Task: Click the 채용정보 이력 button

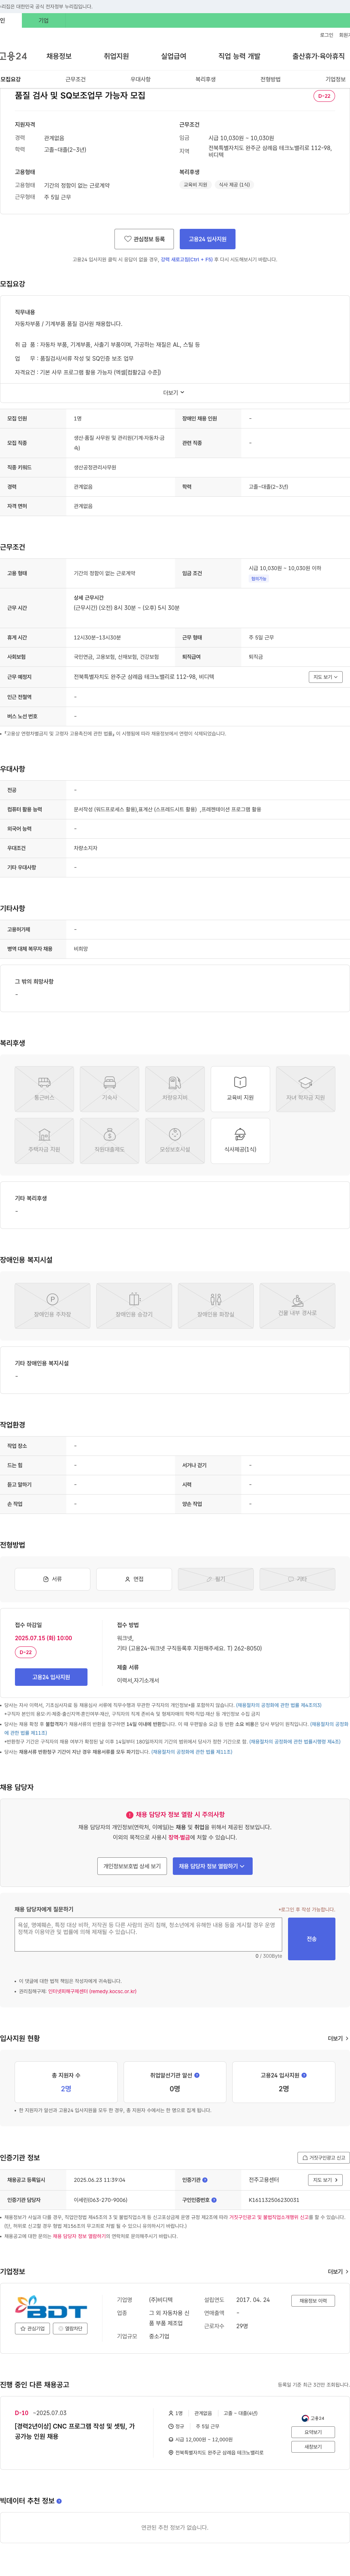Action: pos(313,2301)
